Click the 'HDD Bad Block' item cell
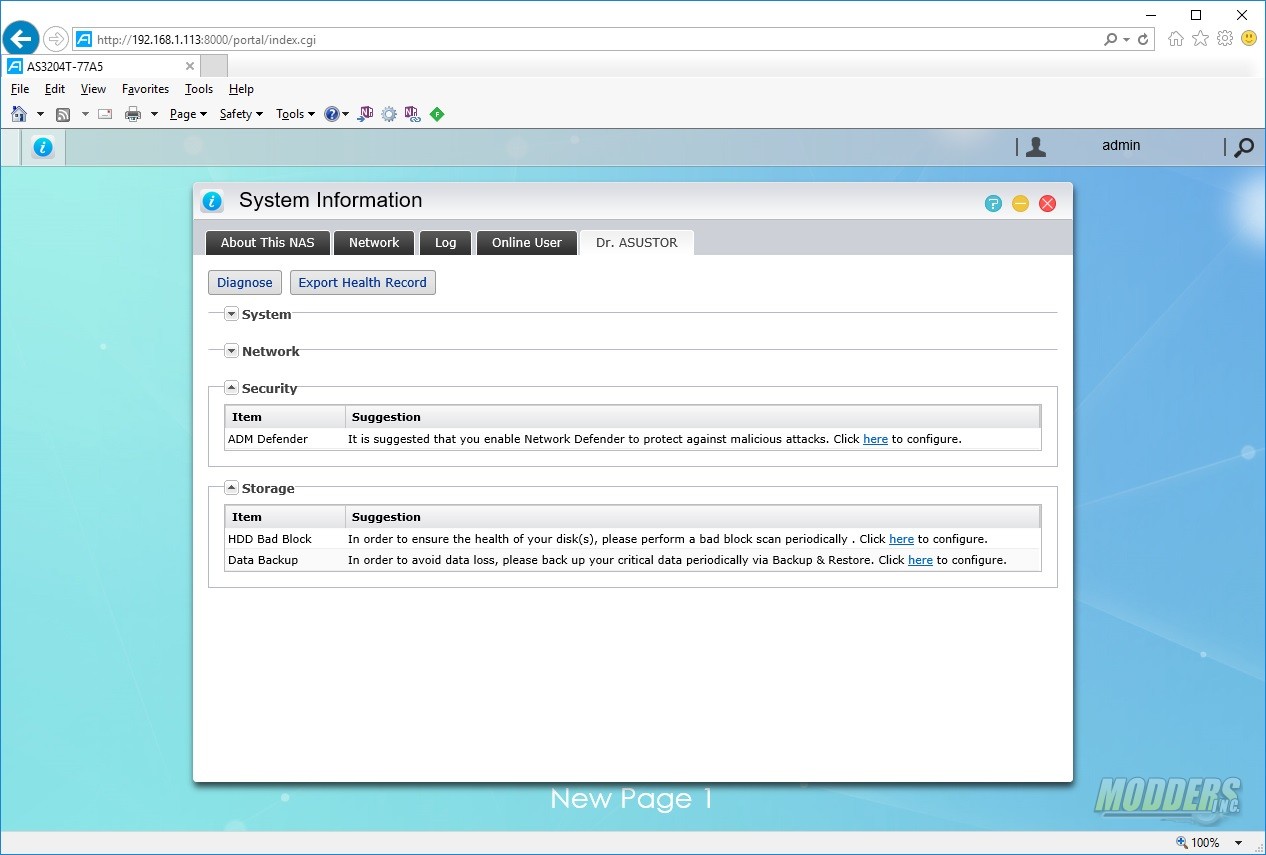Viewport: 1266px width, 855px height. [285, 539]
